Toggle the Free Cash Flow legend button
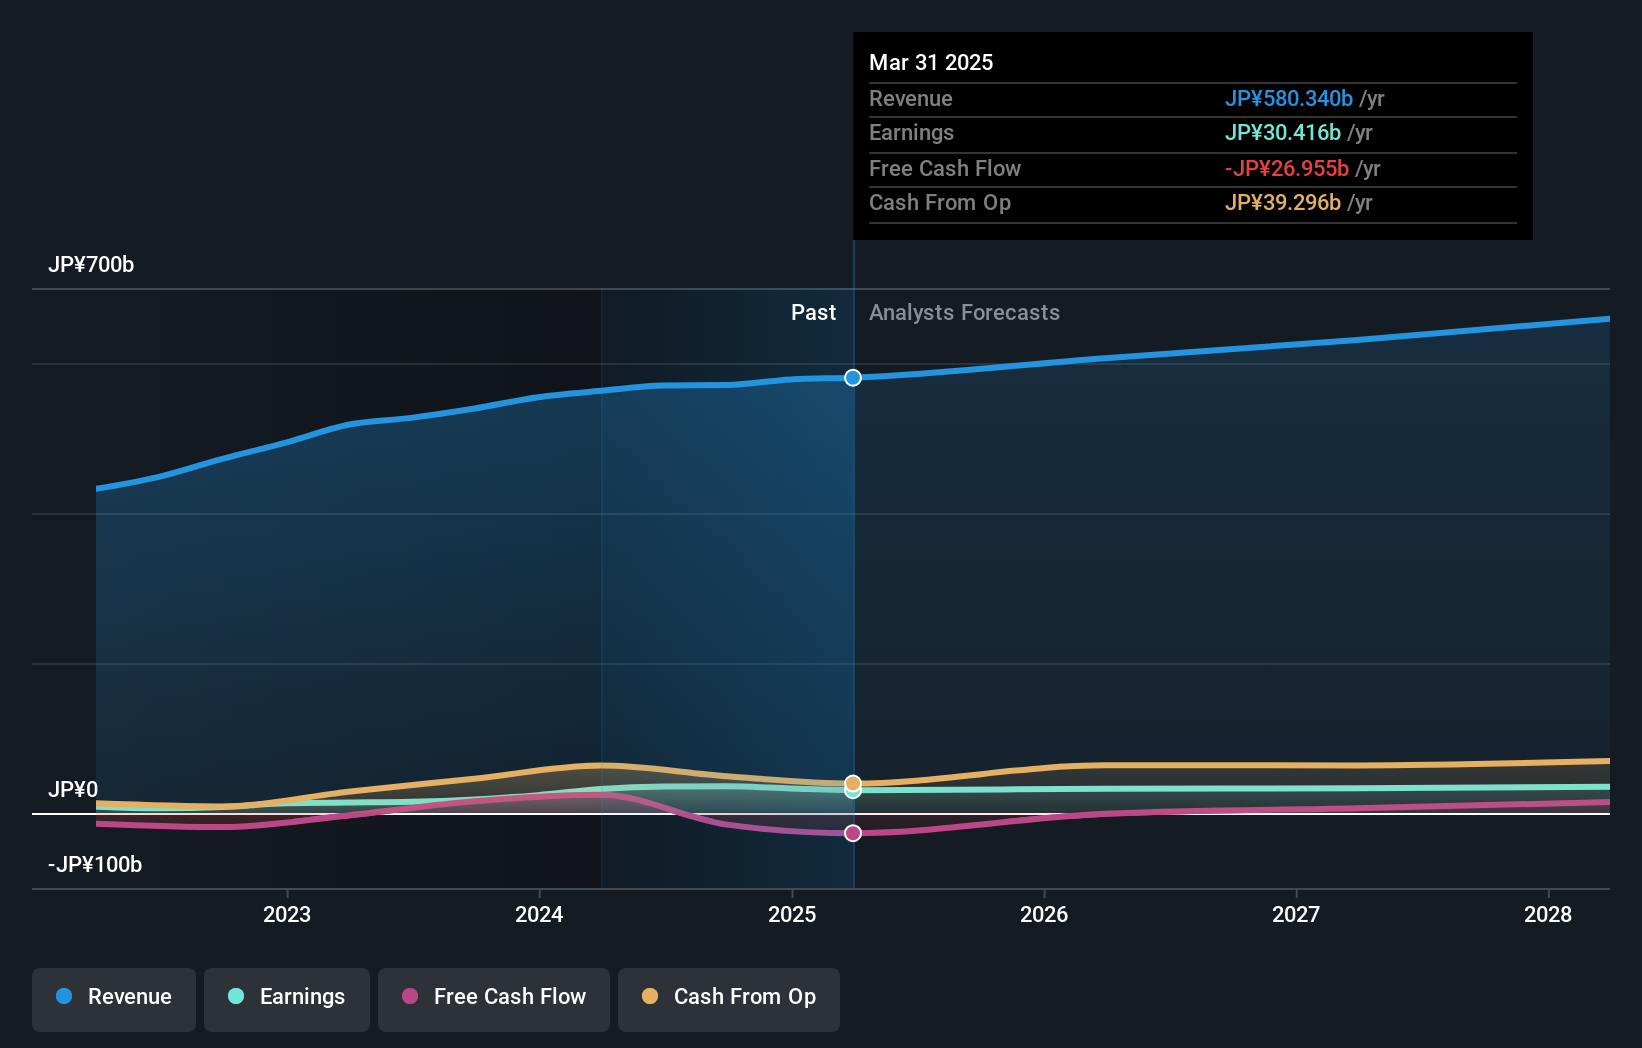This screenshot has width=1642, height=1048. coord(494,999)
